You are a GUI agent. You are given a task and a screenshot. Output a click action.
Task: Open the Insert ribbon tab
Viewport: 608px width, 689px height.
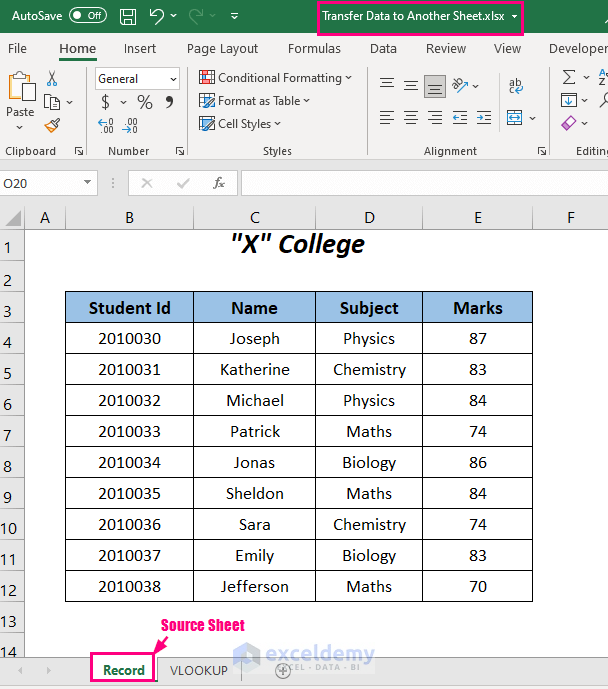coord(140,48)
